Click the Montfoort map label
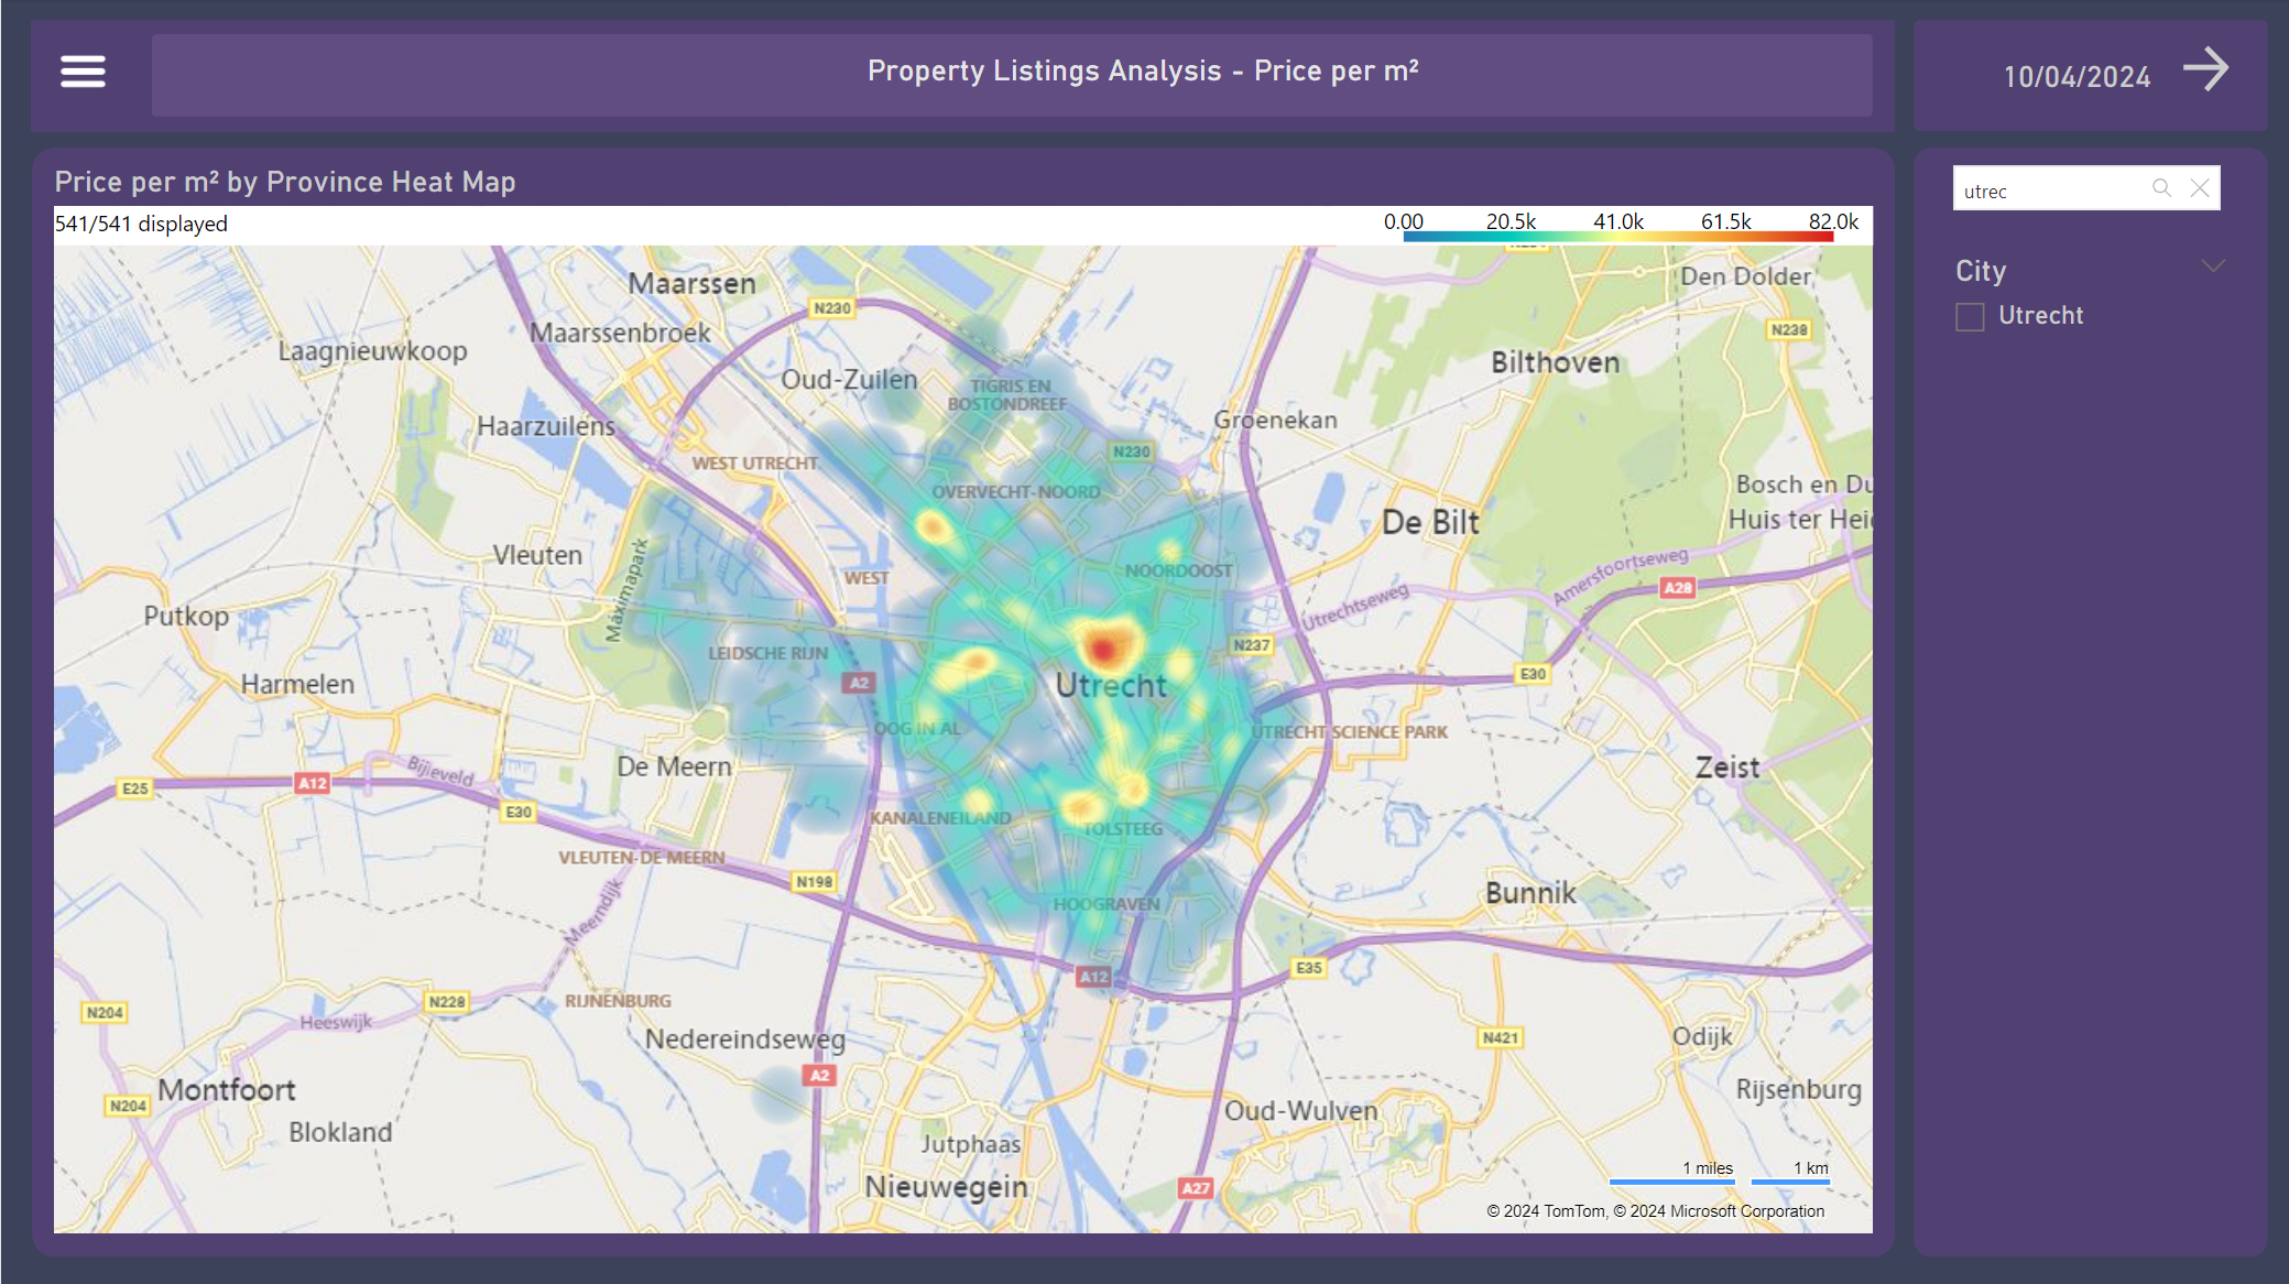Viewport: 2289px width, 1284px height. tap(227, 1090)
